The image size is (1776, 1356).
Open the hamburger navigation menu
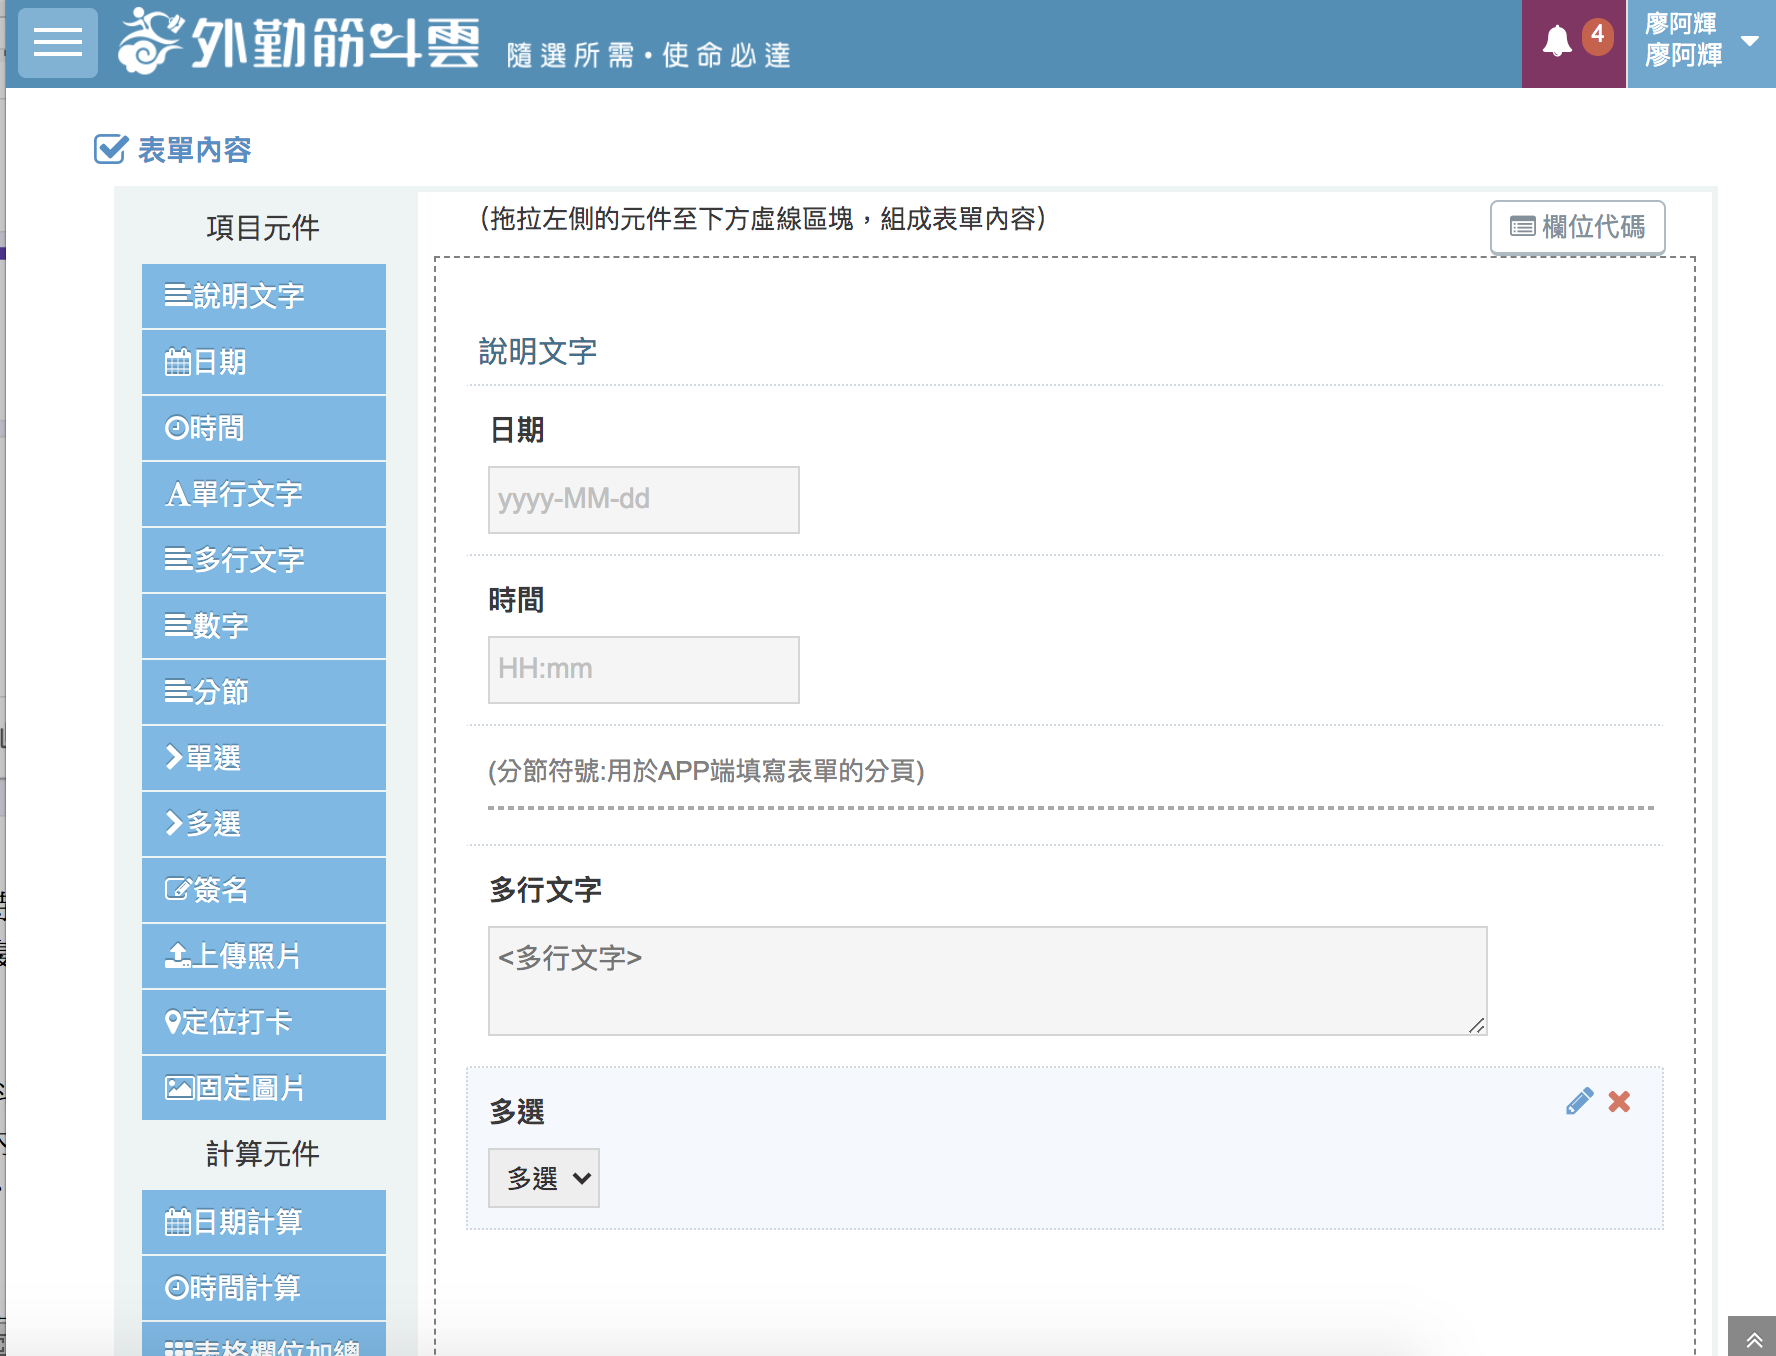tap(57, 43)
